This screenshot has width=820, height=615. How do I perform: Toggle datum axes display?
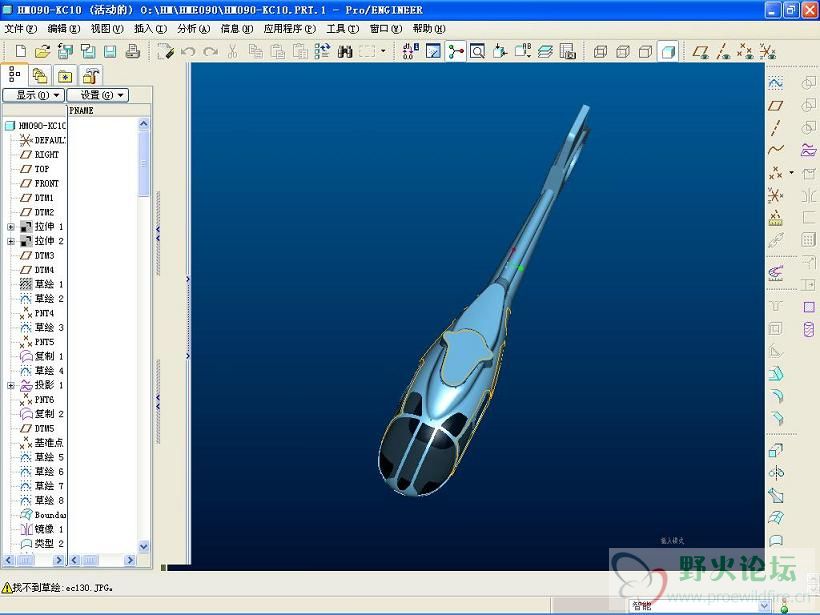[723, 51]
